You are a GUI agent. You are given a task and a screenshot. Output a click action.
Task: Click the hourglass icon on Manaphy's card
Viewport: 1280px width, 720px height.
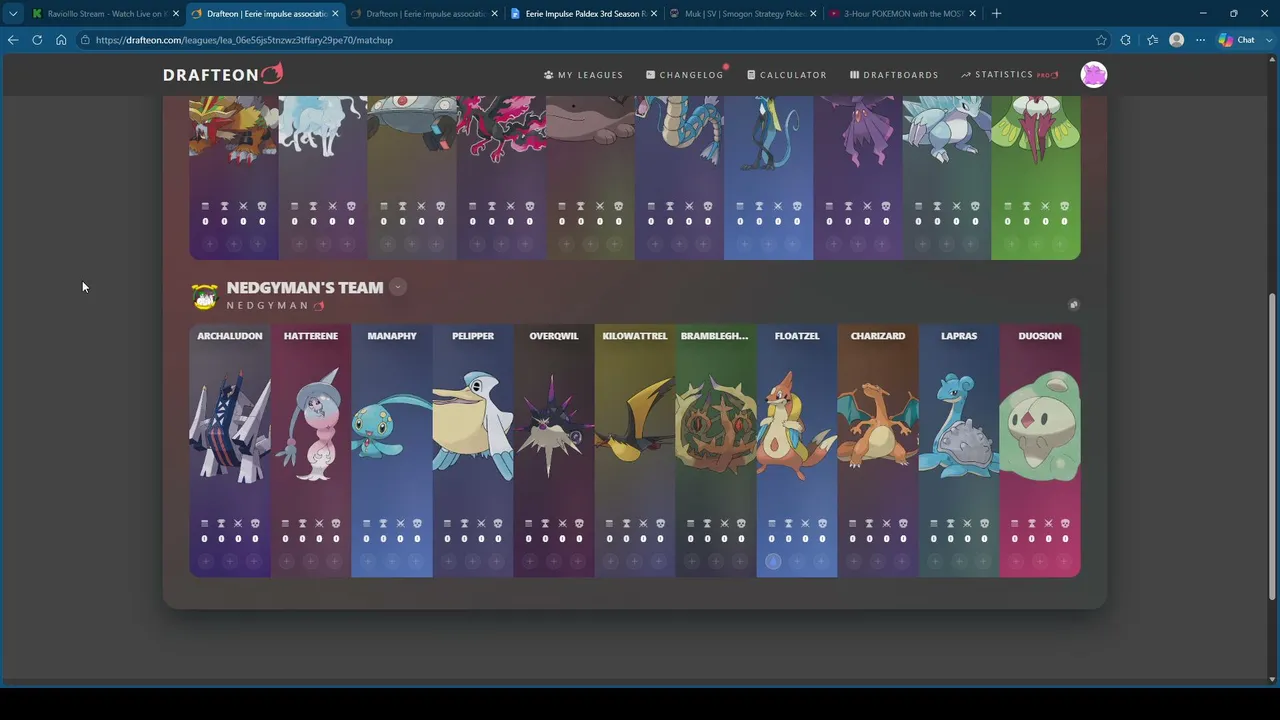pos(383,523)
